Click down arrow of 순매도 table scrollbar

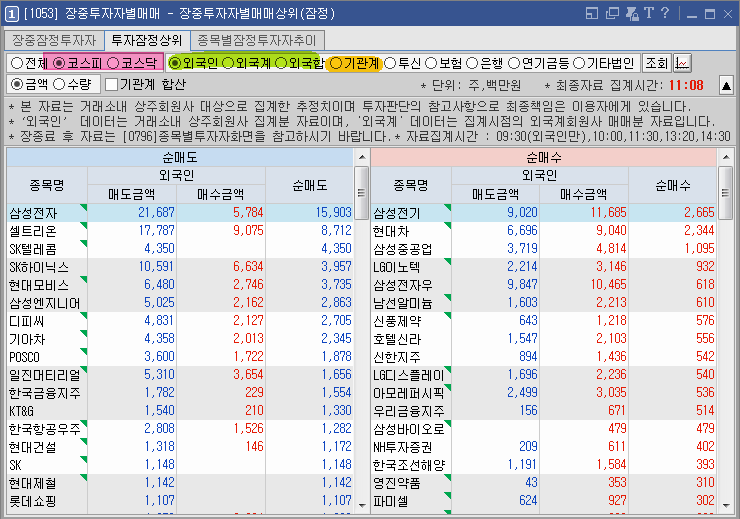tap(362, 505)
